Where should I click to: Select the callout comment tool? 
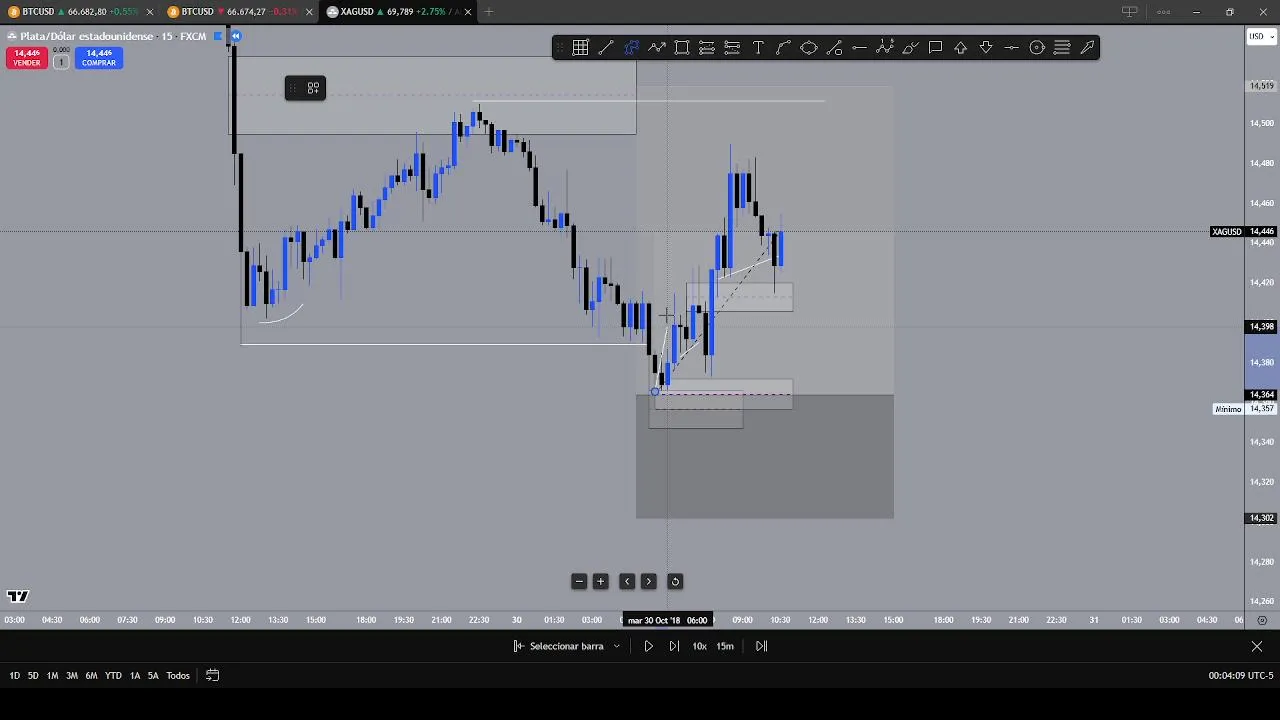(935, 48)
